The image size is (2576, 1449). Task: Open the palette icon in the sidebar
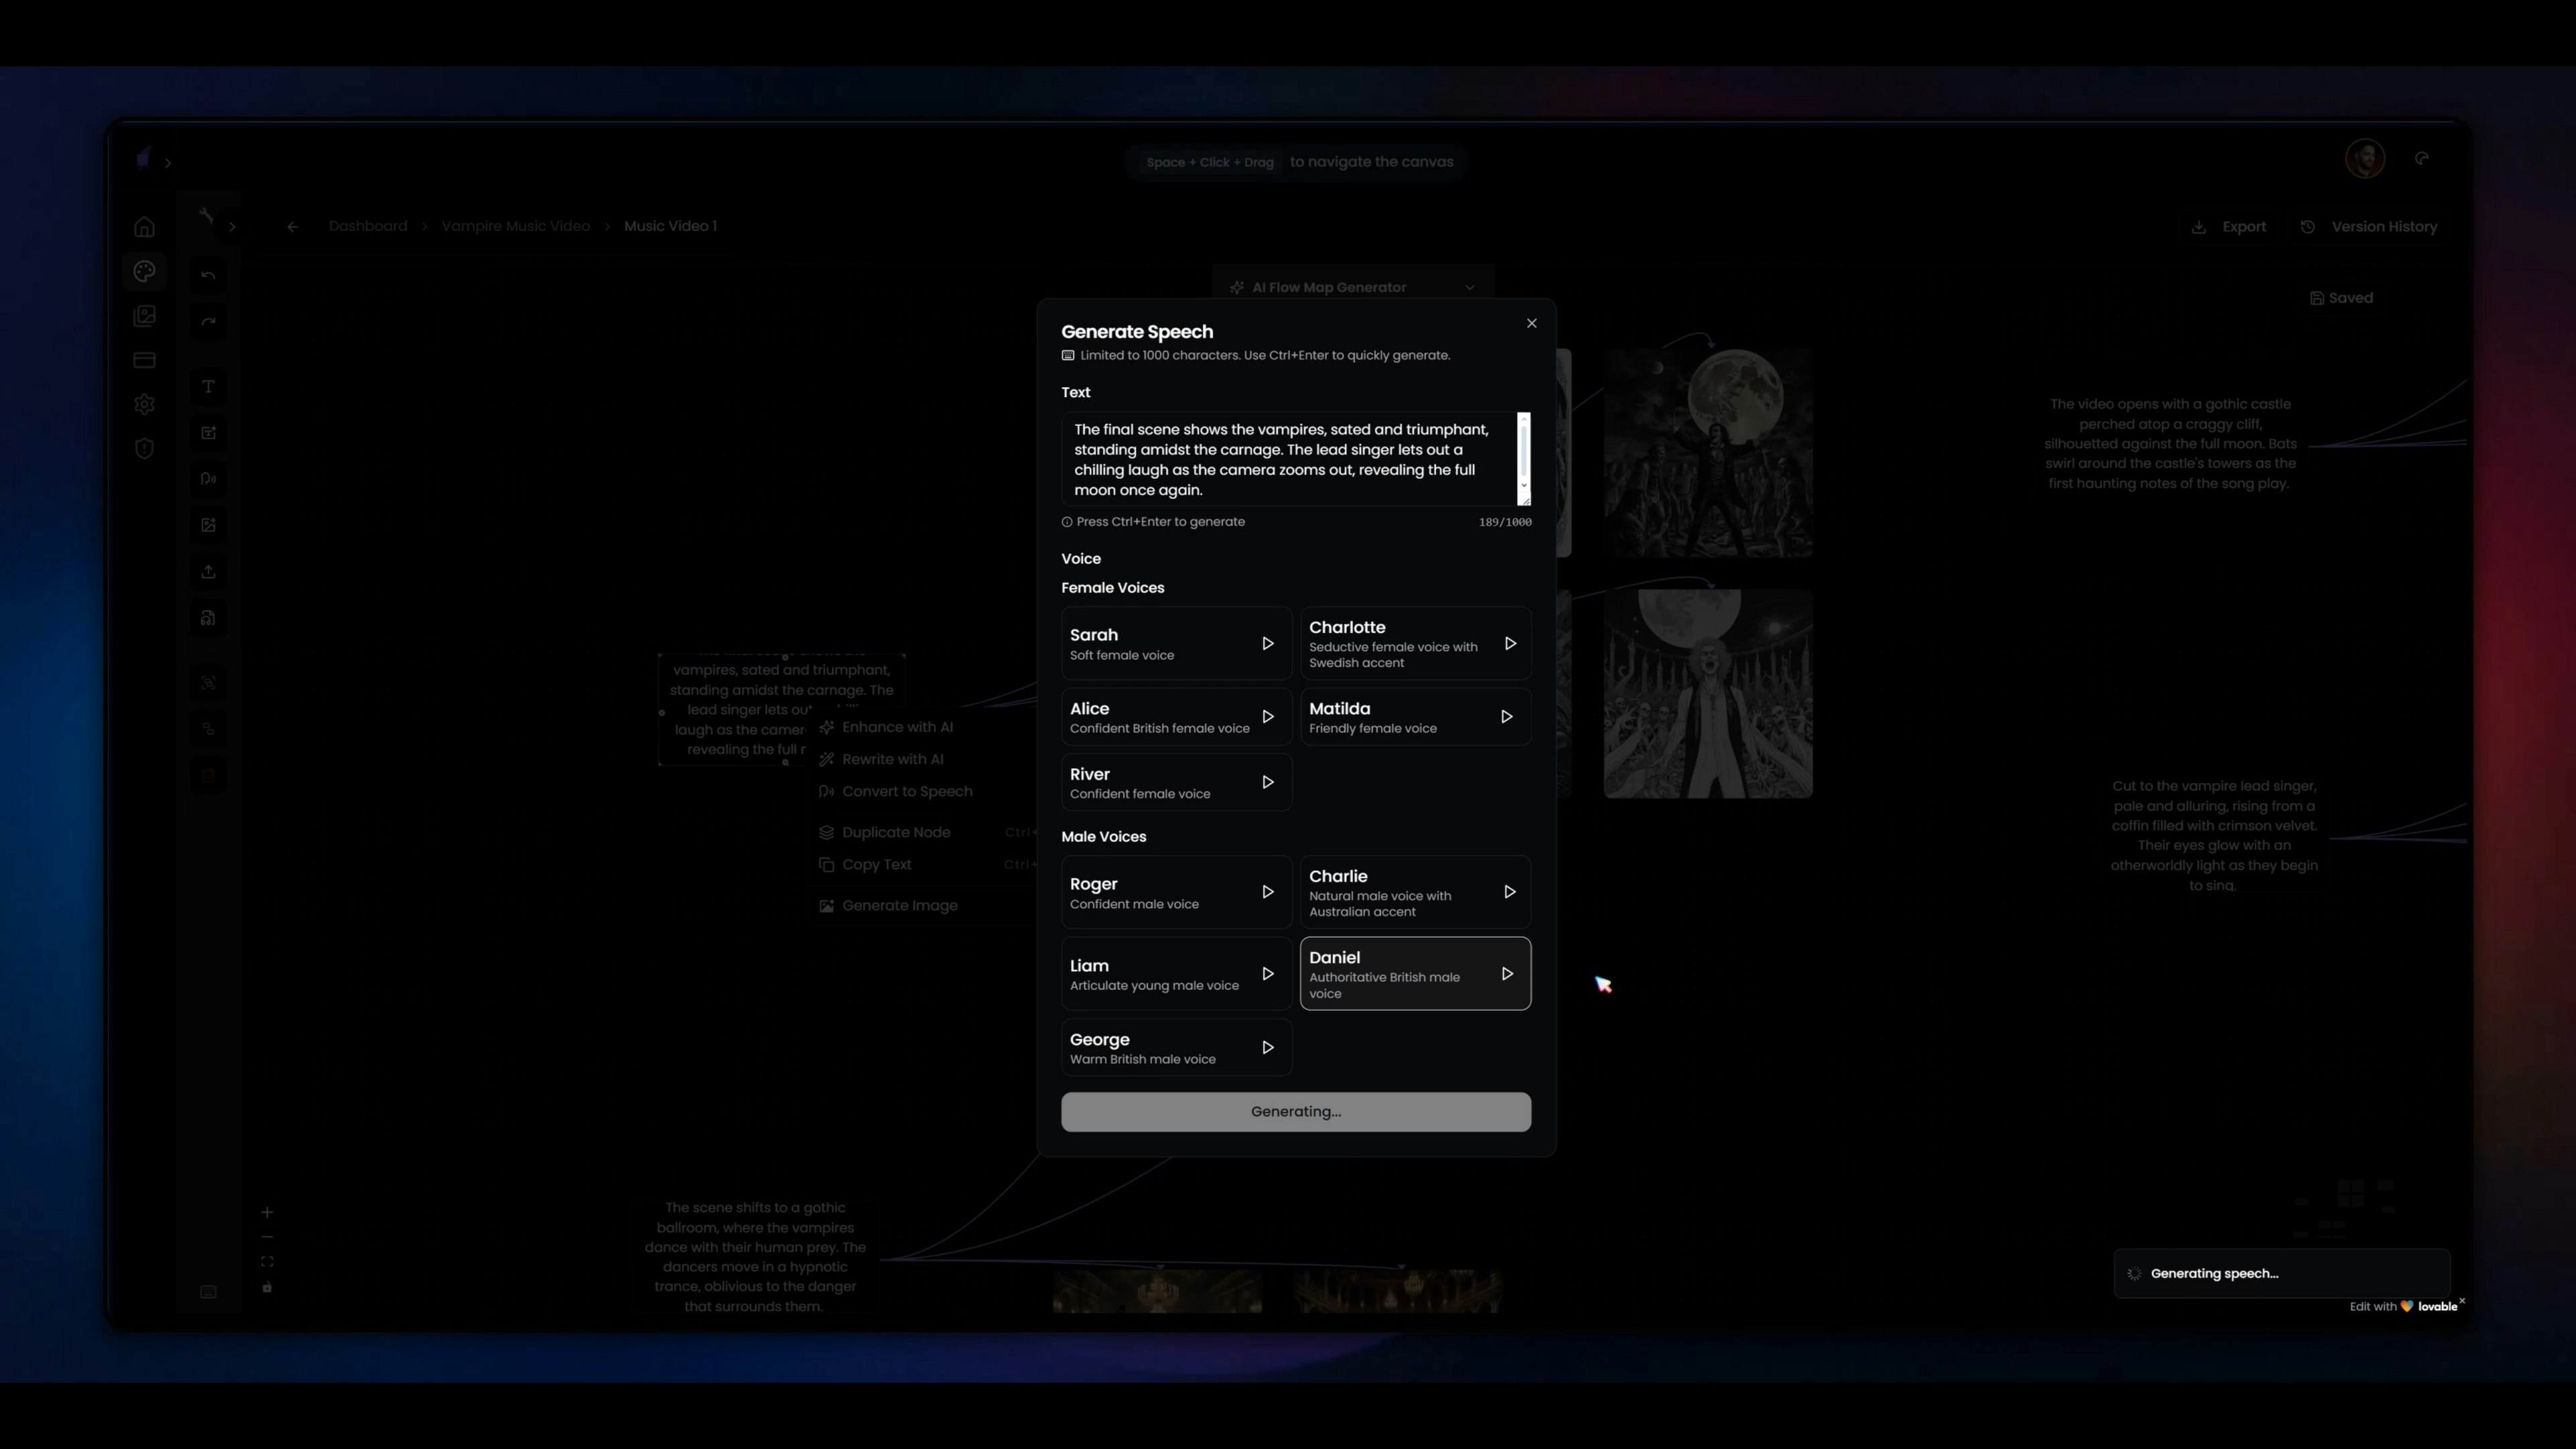point(144,271)
